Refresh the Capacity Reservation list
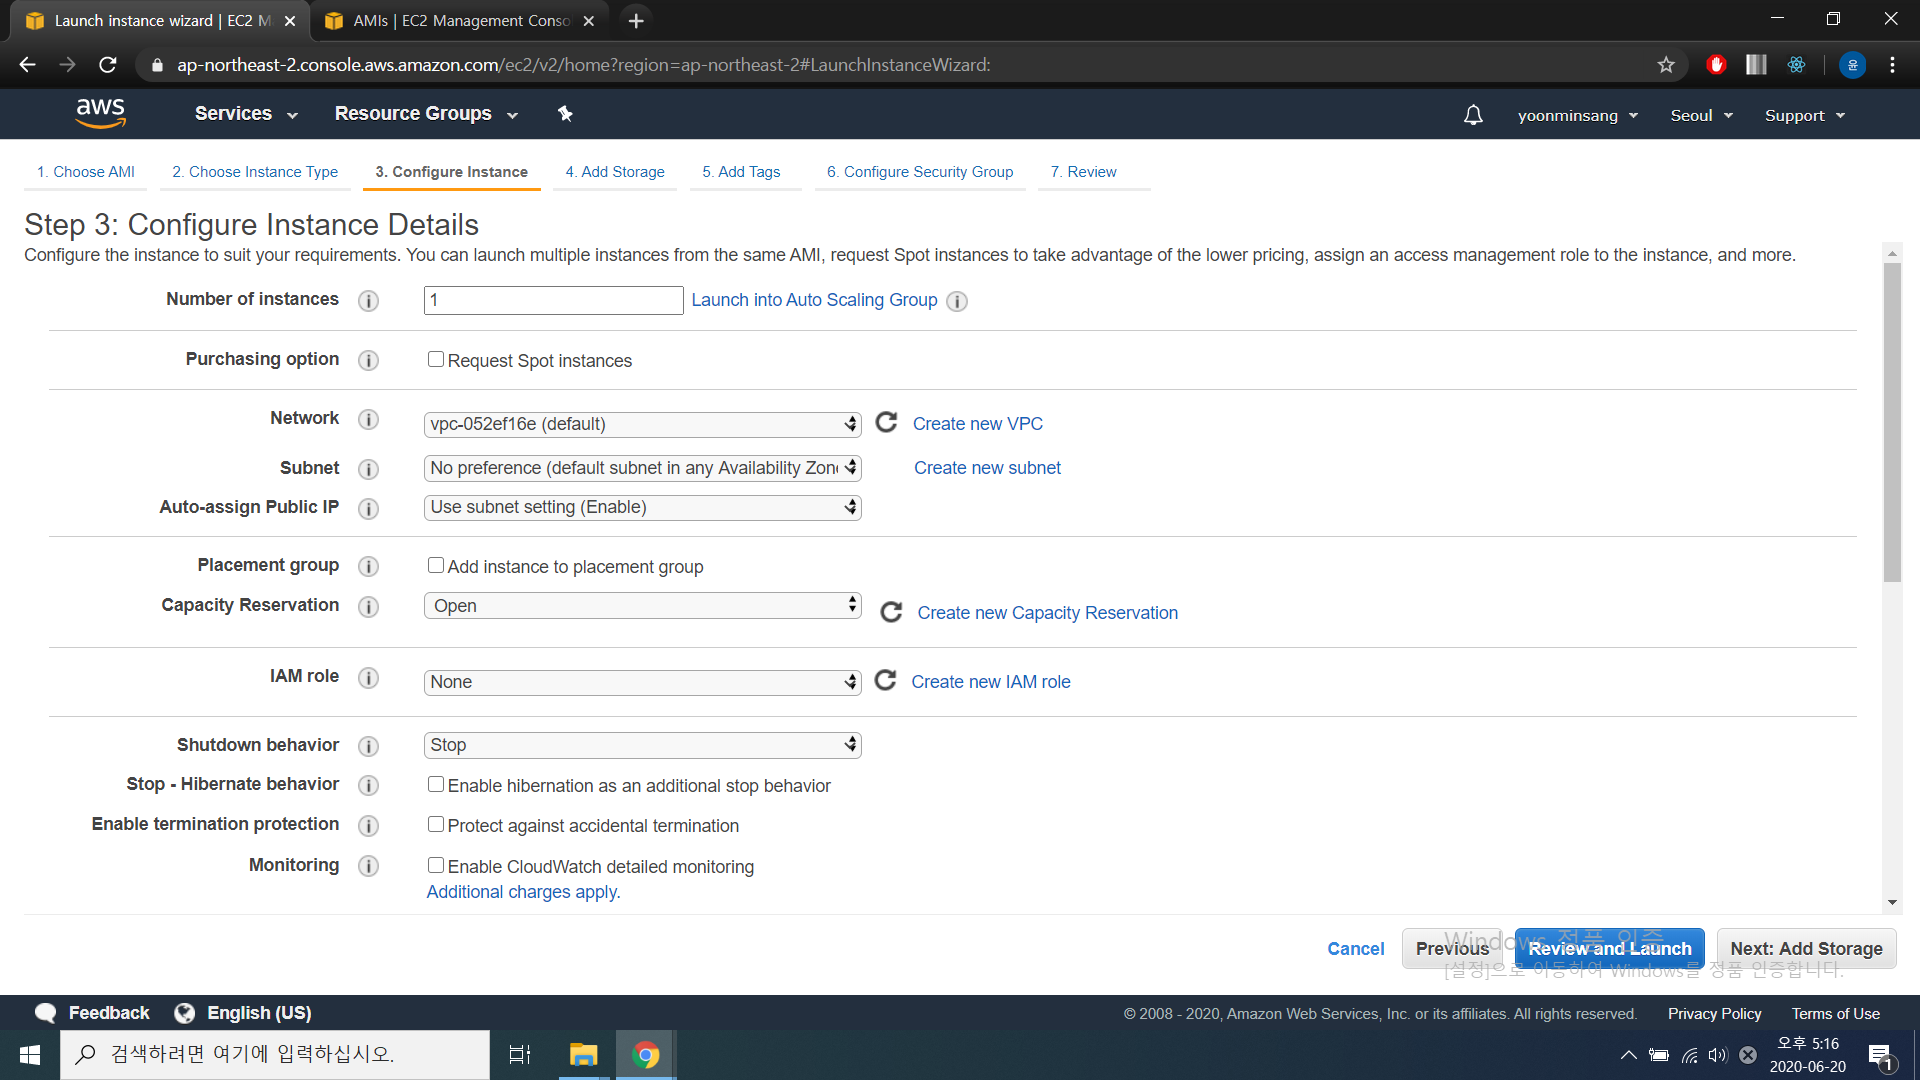 tap(891, 612)
